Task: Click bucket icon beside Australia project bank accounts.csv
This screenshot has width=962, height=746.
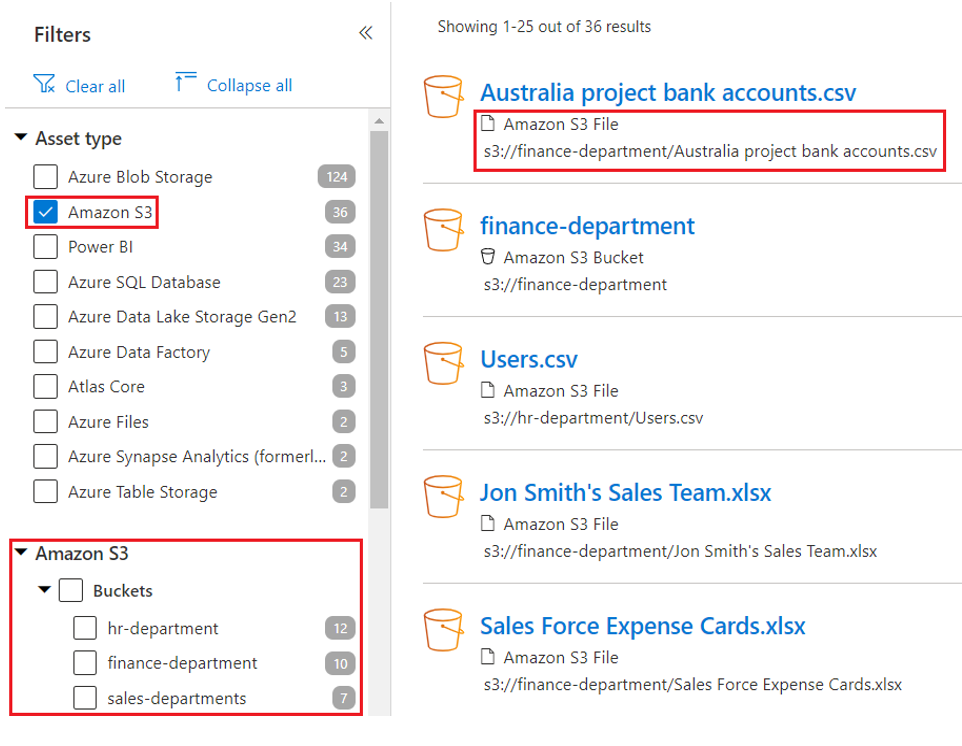Action: [x=443, y=96]
